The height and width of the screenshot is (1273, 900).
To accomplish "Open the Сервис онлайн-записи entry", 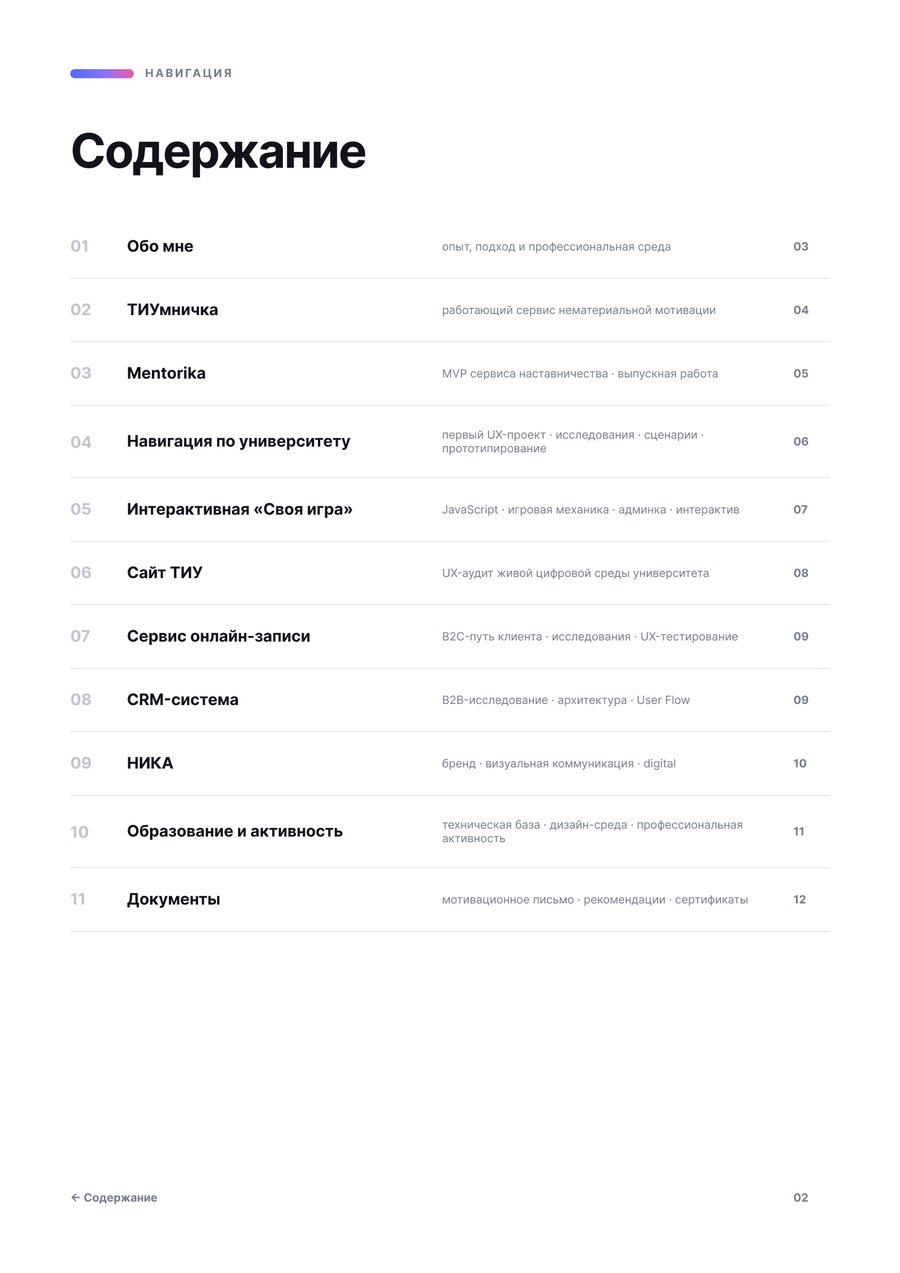I will pyautogui.click(x=449, y=636).
